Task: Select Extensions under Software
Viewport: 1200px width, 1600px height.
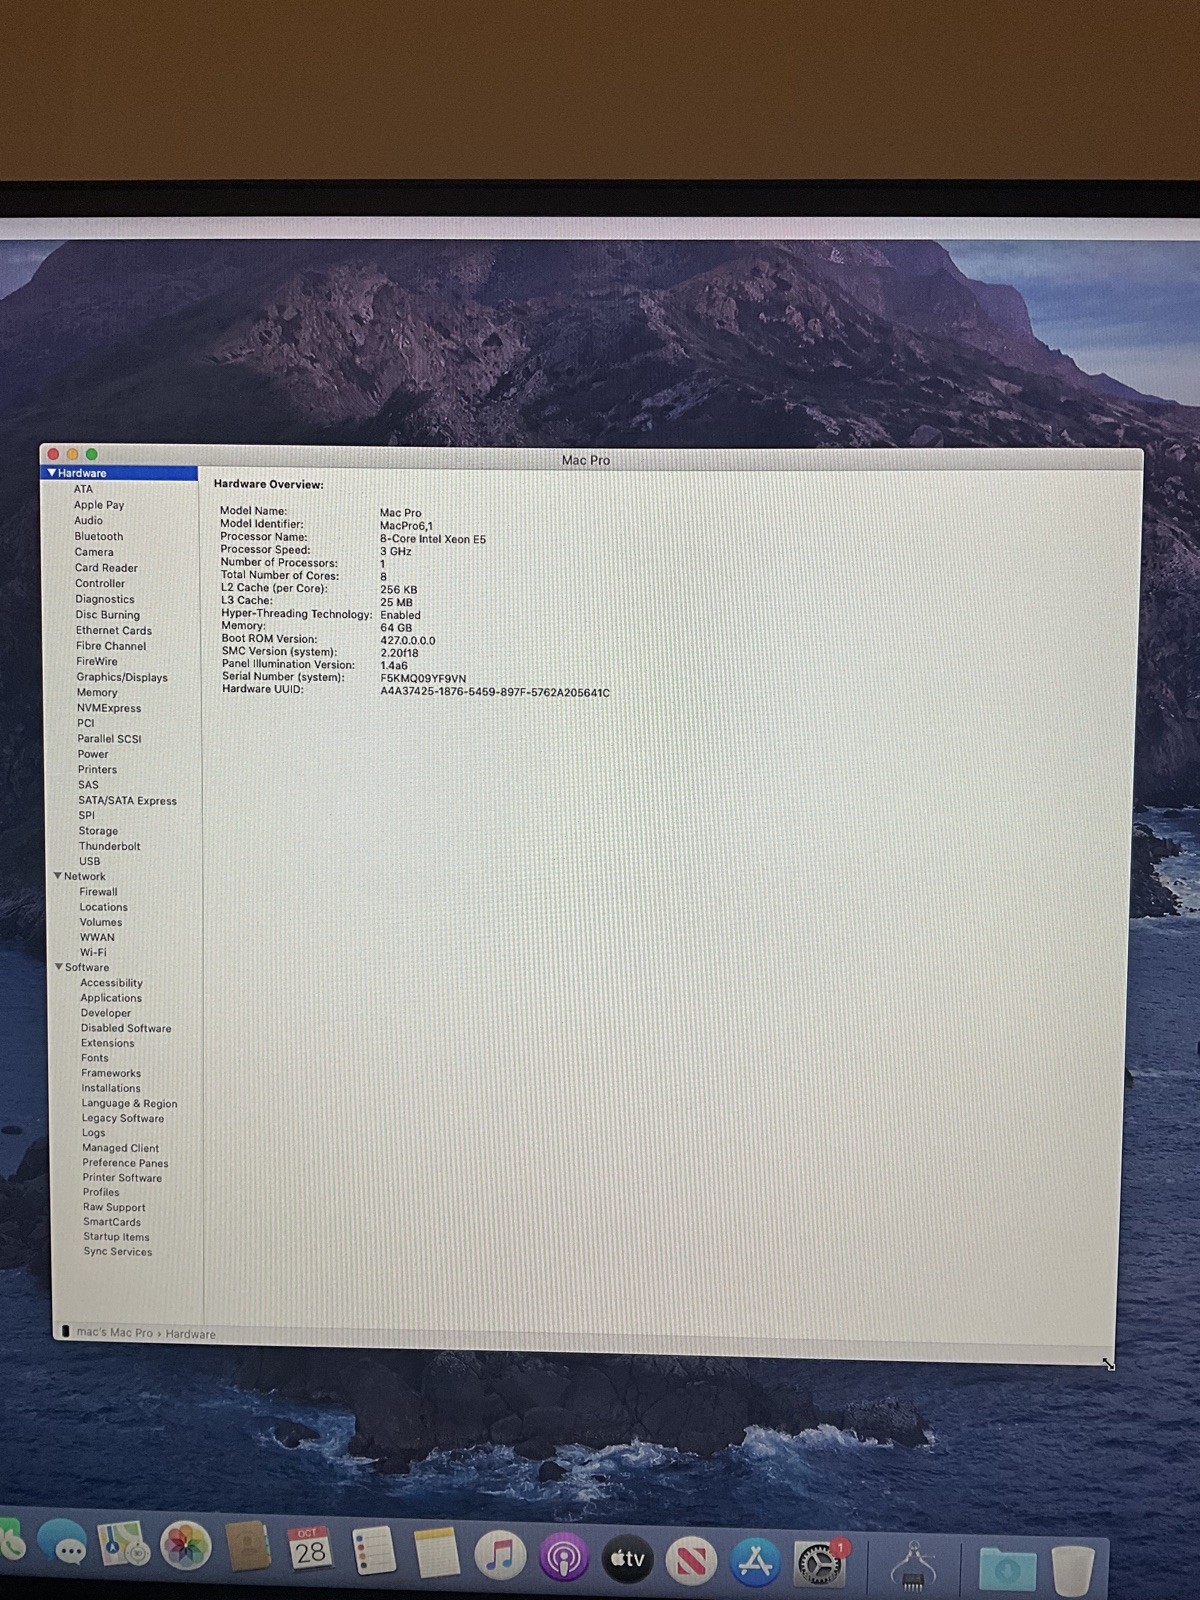Action: coord(107,1043)
